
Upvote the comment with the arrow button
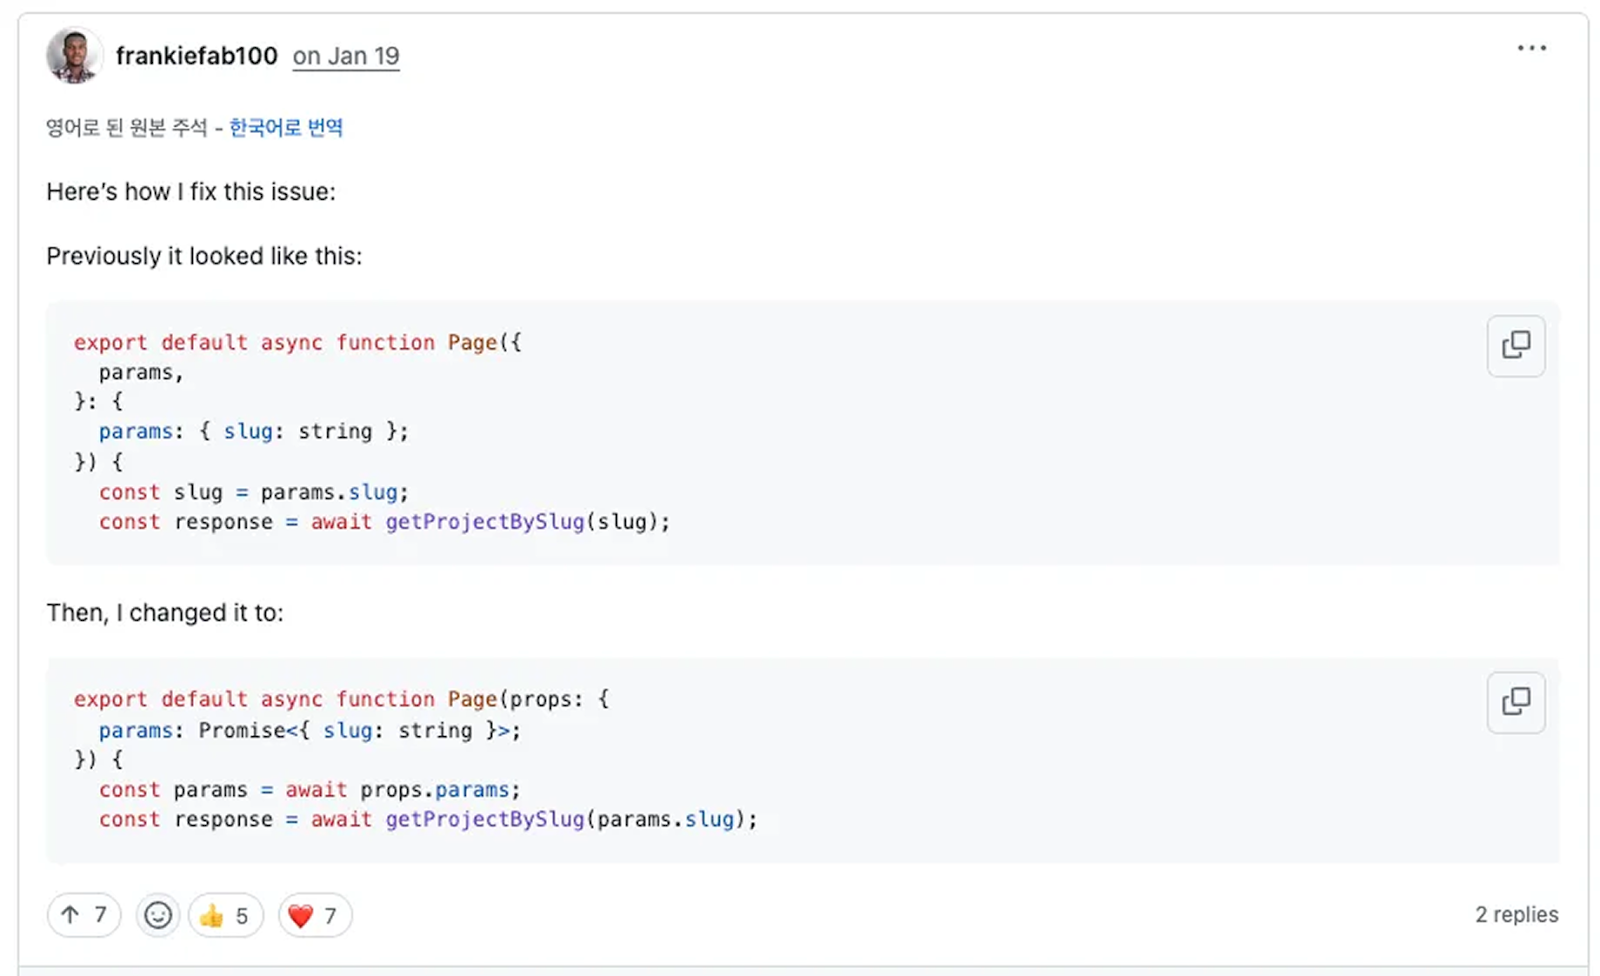tap(84, 915)
